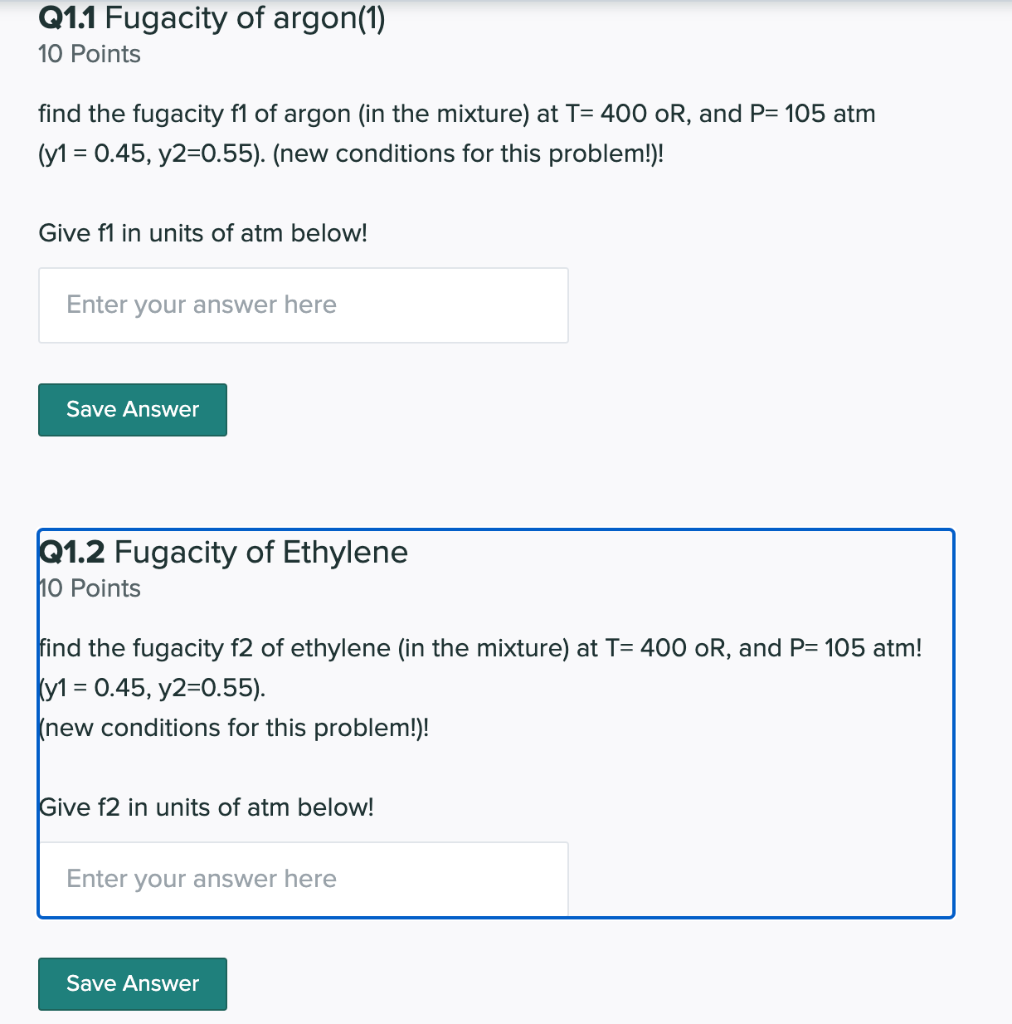This screenshot has width=1012, height=1024.
Task: Click the Give f1 instruction text
Action: pyautogui.click(x=202, y=233)
